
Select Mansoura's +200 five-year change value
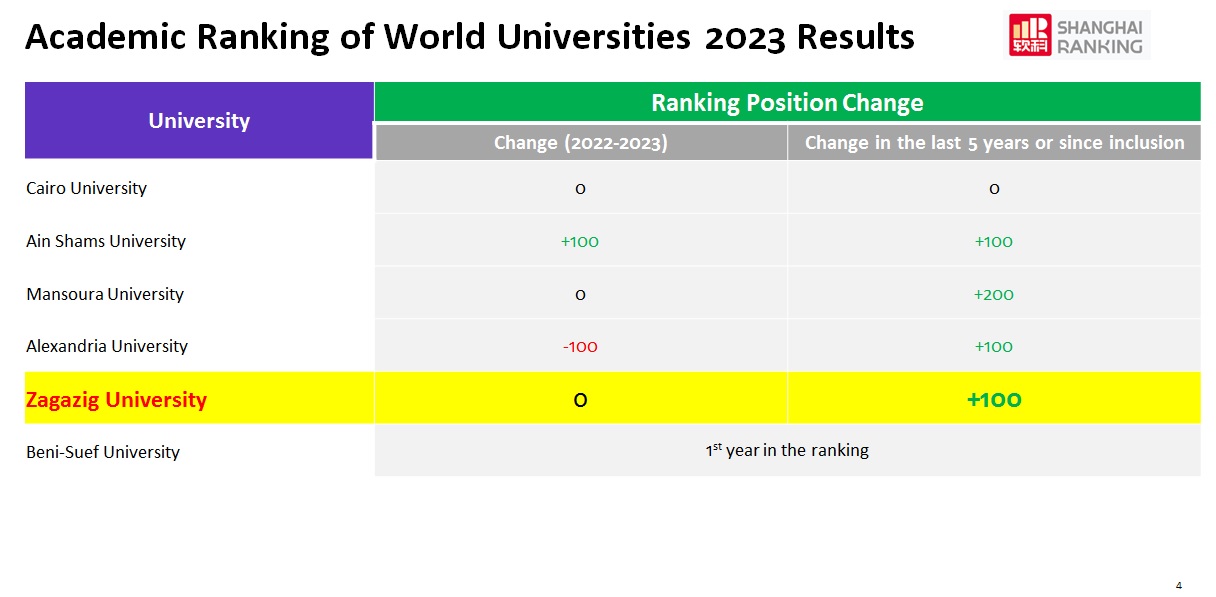[994, 294]
